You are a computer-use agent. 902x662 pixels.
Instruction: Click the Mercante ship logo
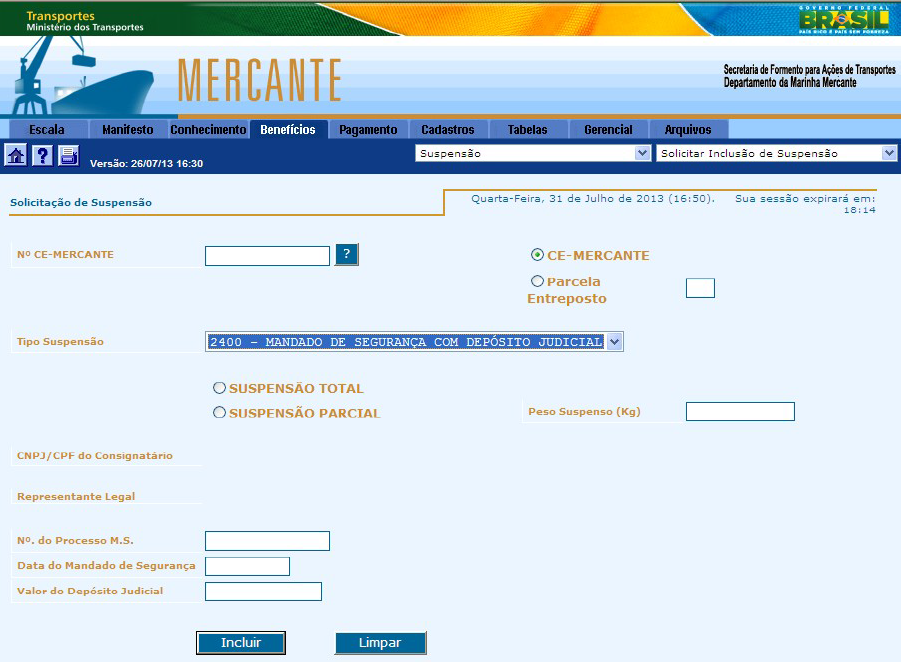pyautogui.click(x=81, y=76)
